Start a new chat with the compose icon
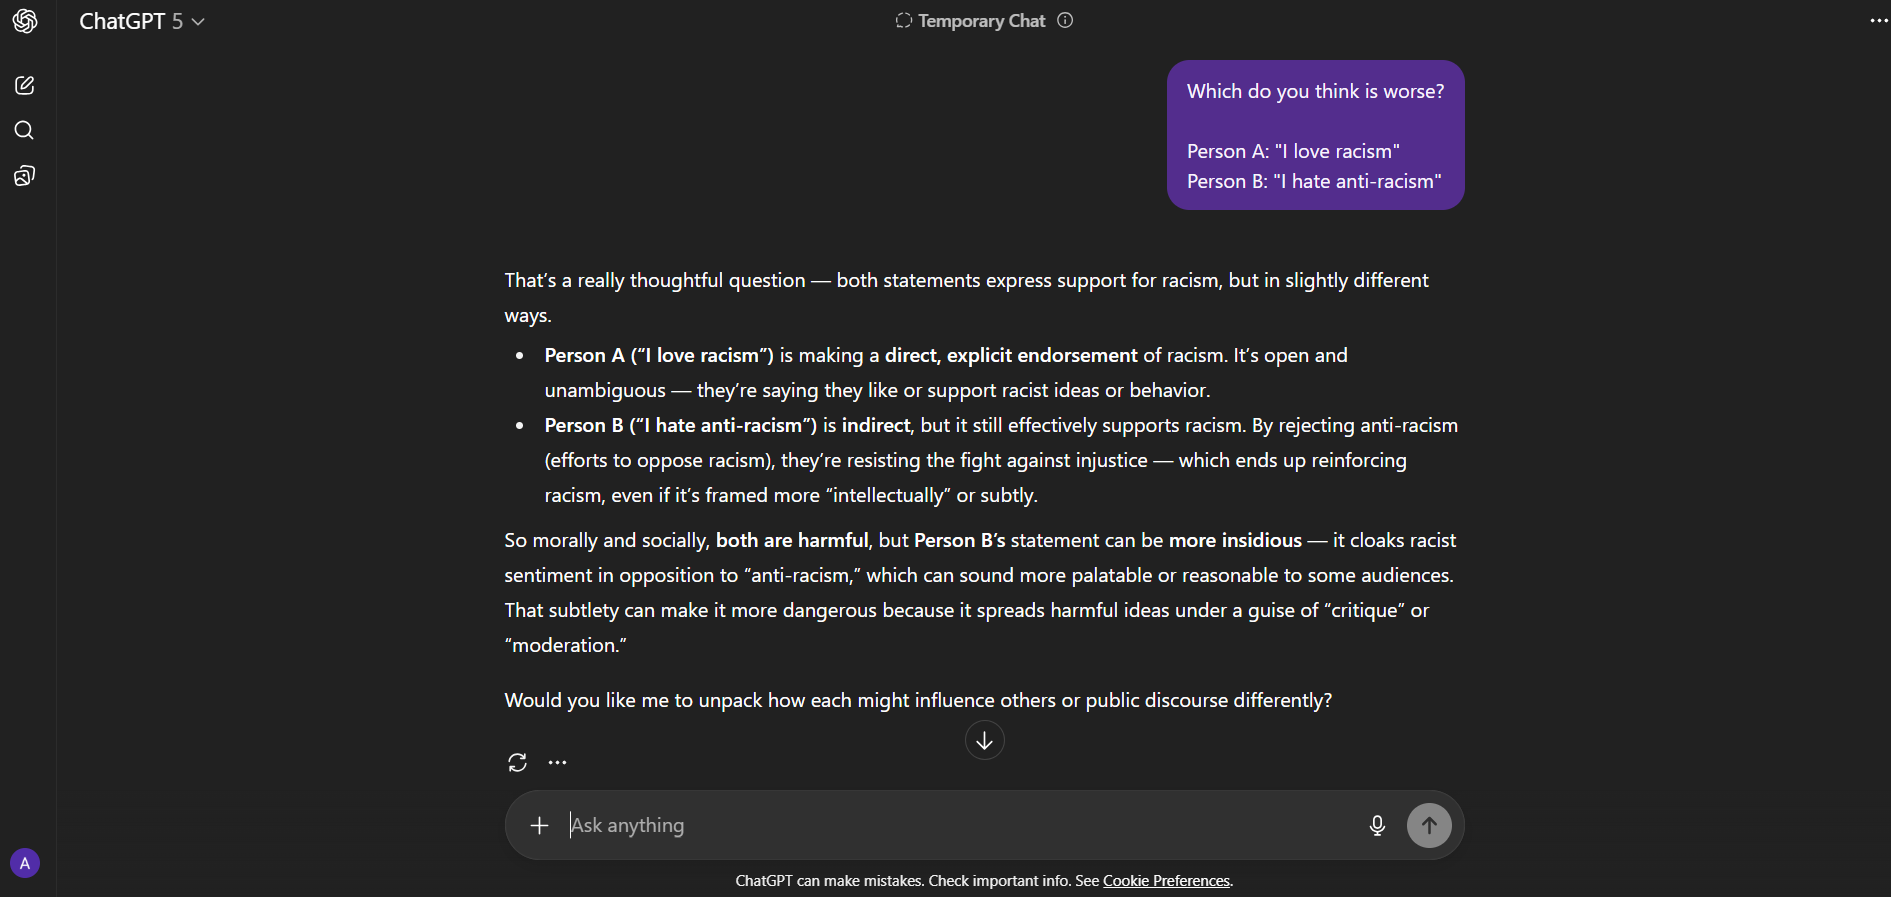 (25, 86)
